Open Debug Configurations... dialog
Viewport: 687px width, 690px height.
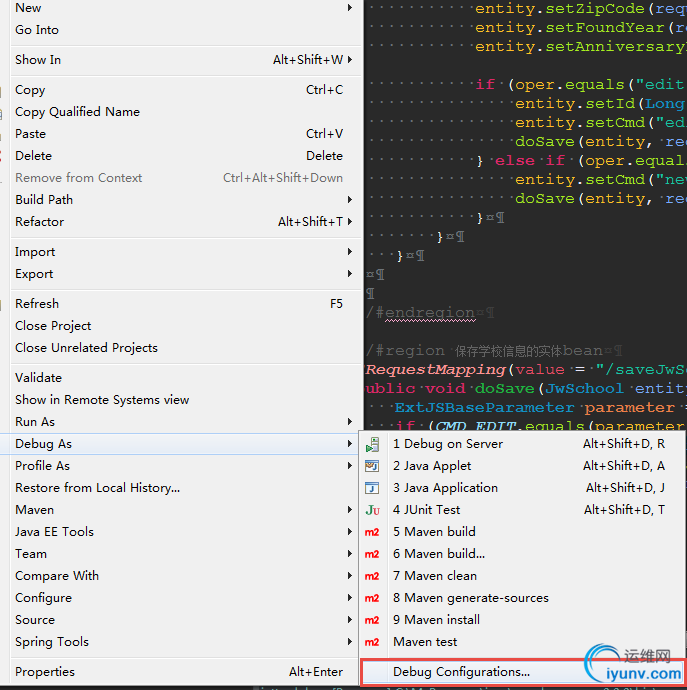click(x=522, y=672)
